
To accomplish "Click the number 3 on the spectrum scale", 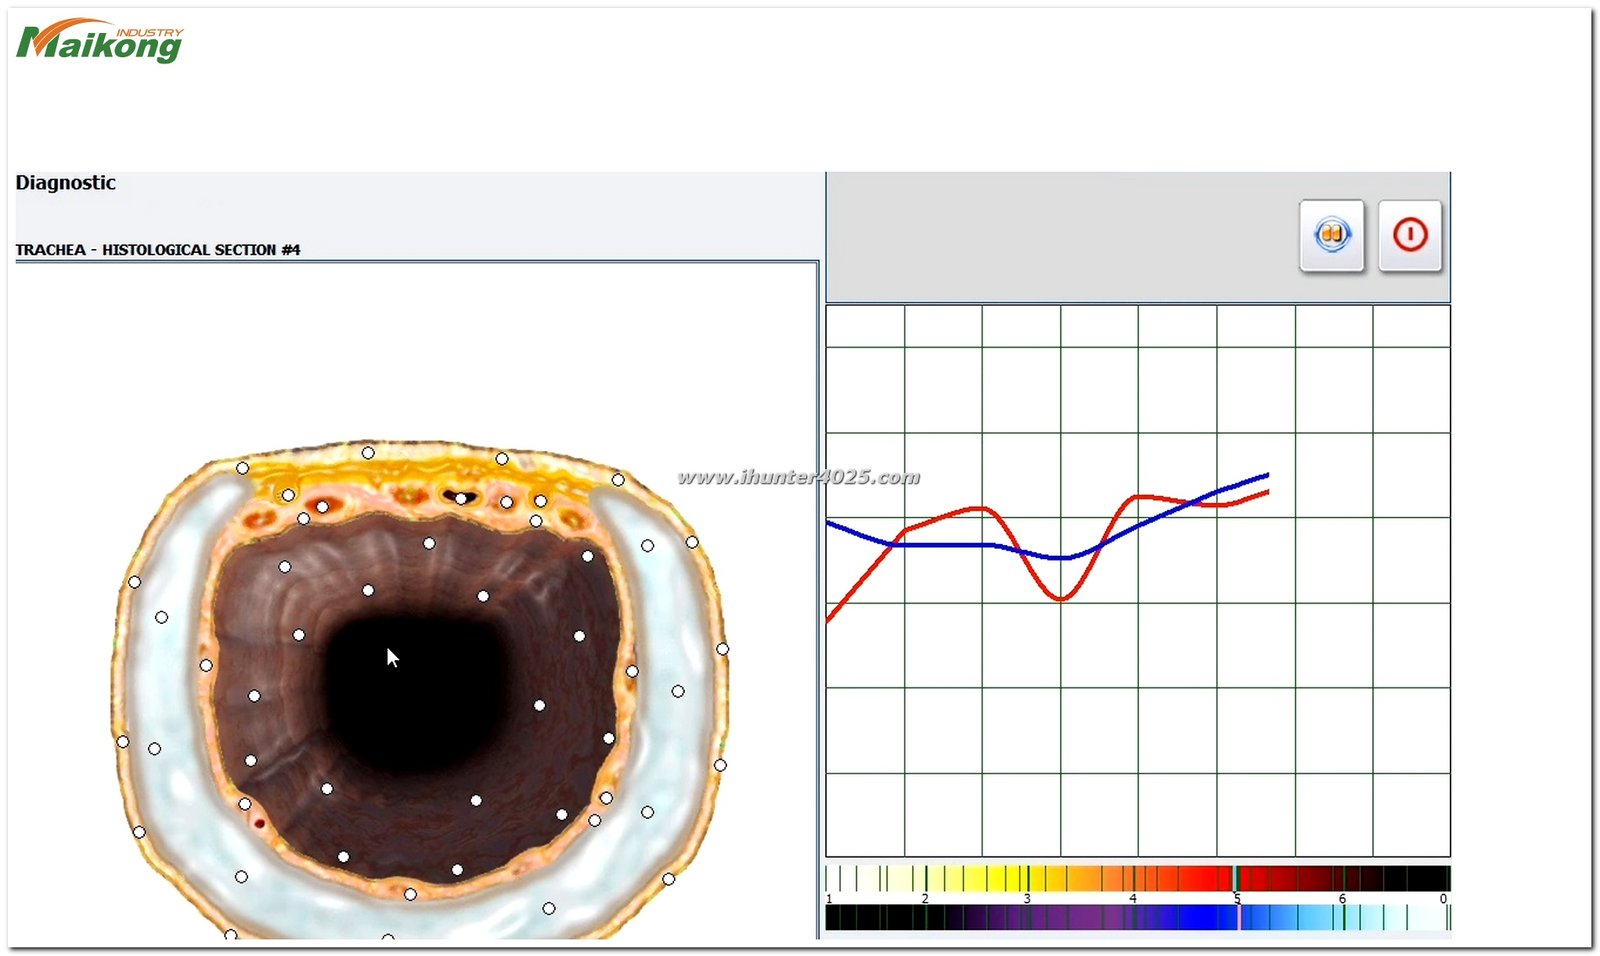I will [x=1027, y=899].
